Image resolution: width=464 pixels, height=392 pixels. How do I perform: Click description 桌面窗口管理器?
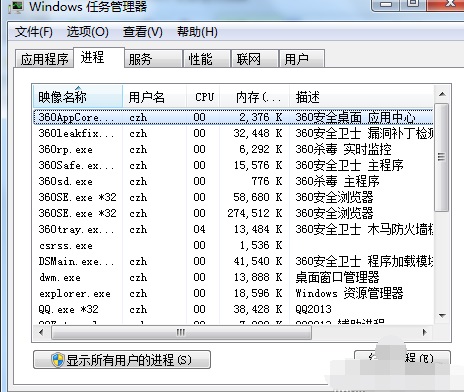coord(337,277)
